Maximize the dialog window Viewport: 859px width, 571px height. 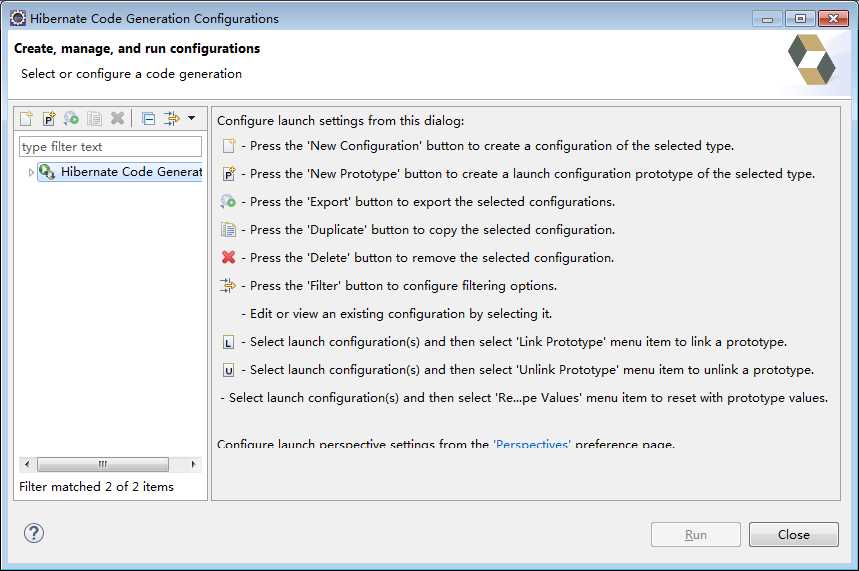(x=800, y=19)
